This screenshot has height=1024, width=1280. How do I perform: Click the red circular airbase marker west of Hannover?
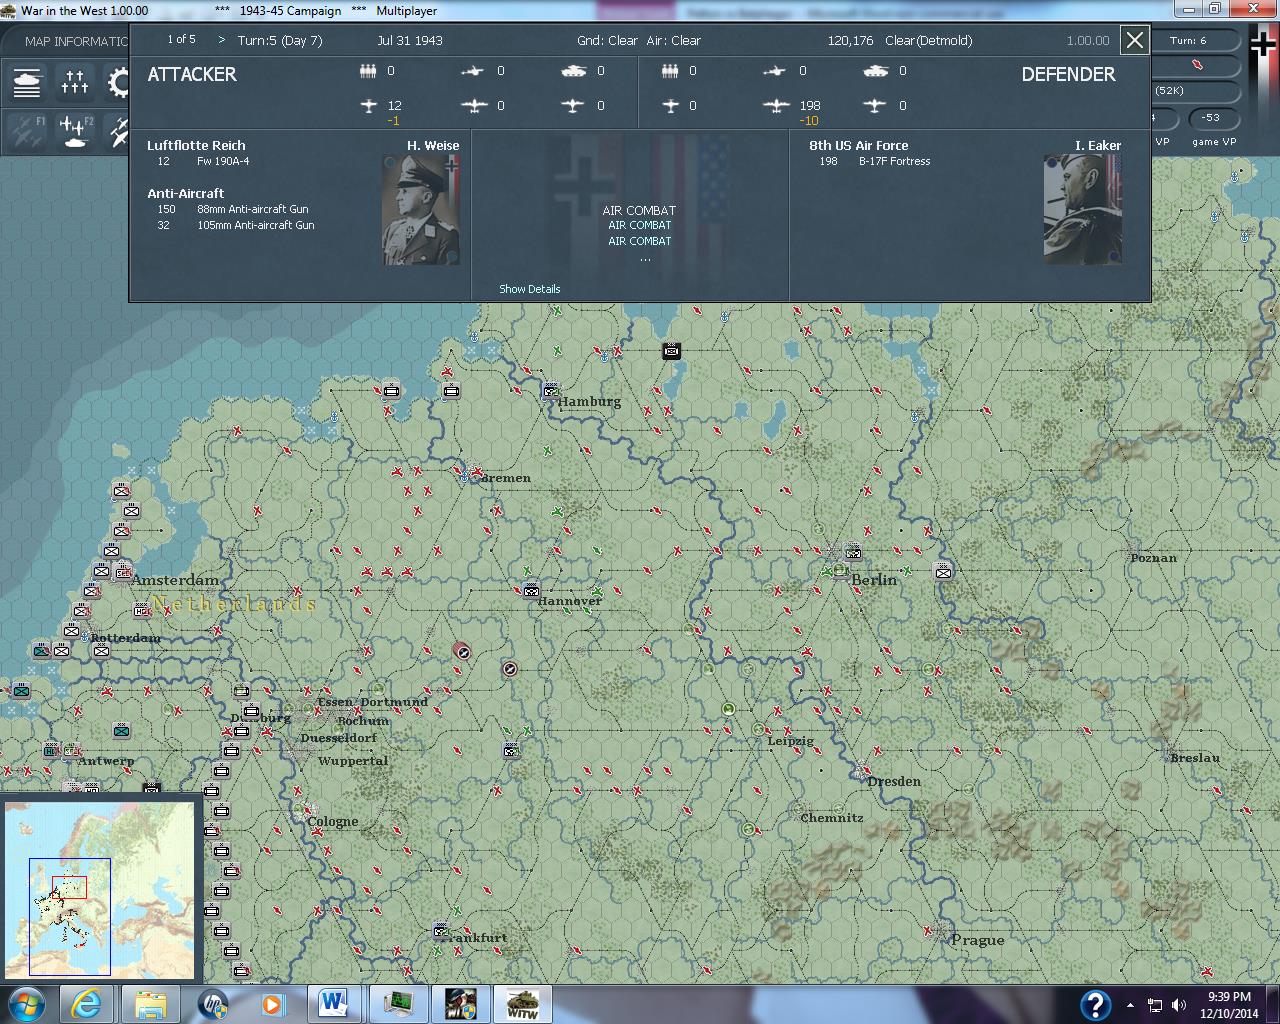click(461, 651)
